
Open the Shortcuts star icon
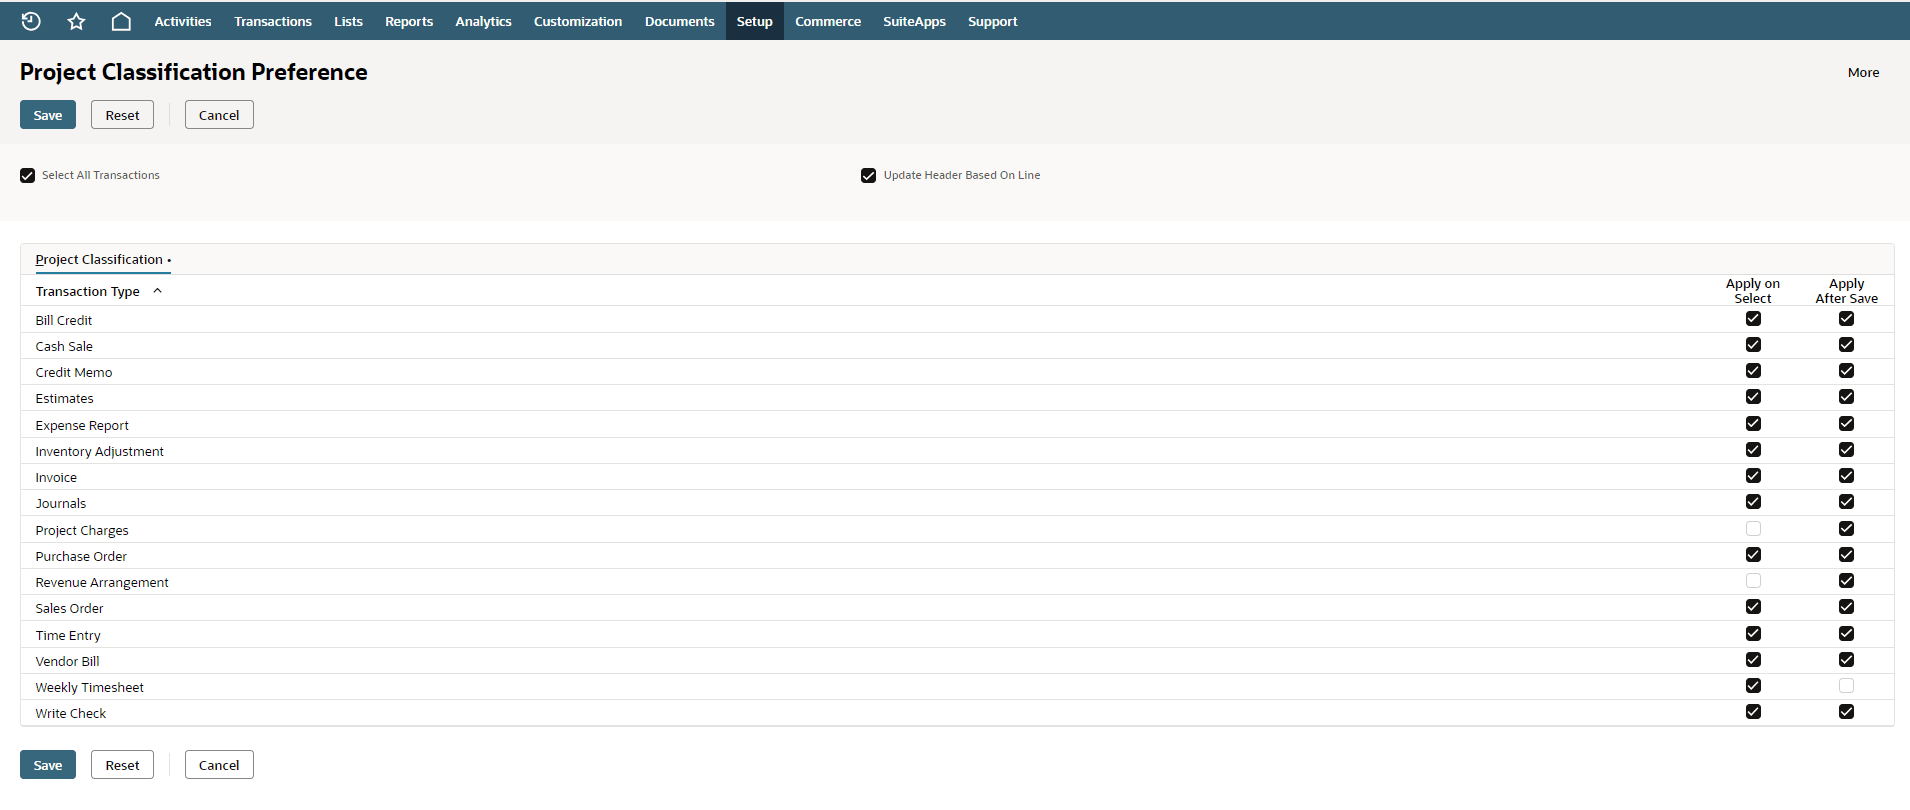(x=76, y=21)
